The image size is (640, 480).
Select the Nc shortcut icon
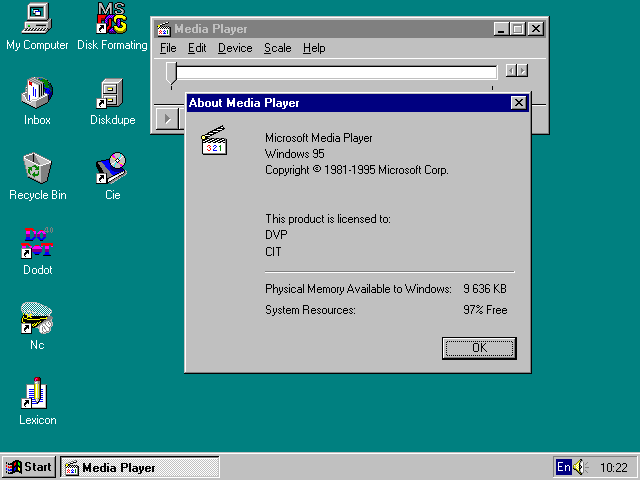coord(37,319)
